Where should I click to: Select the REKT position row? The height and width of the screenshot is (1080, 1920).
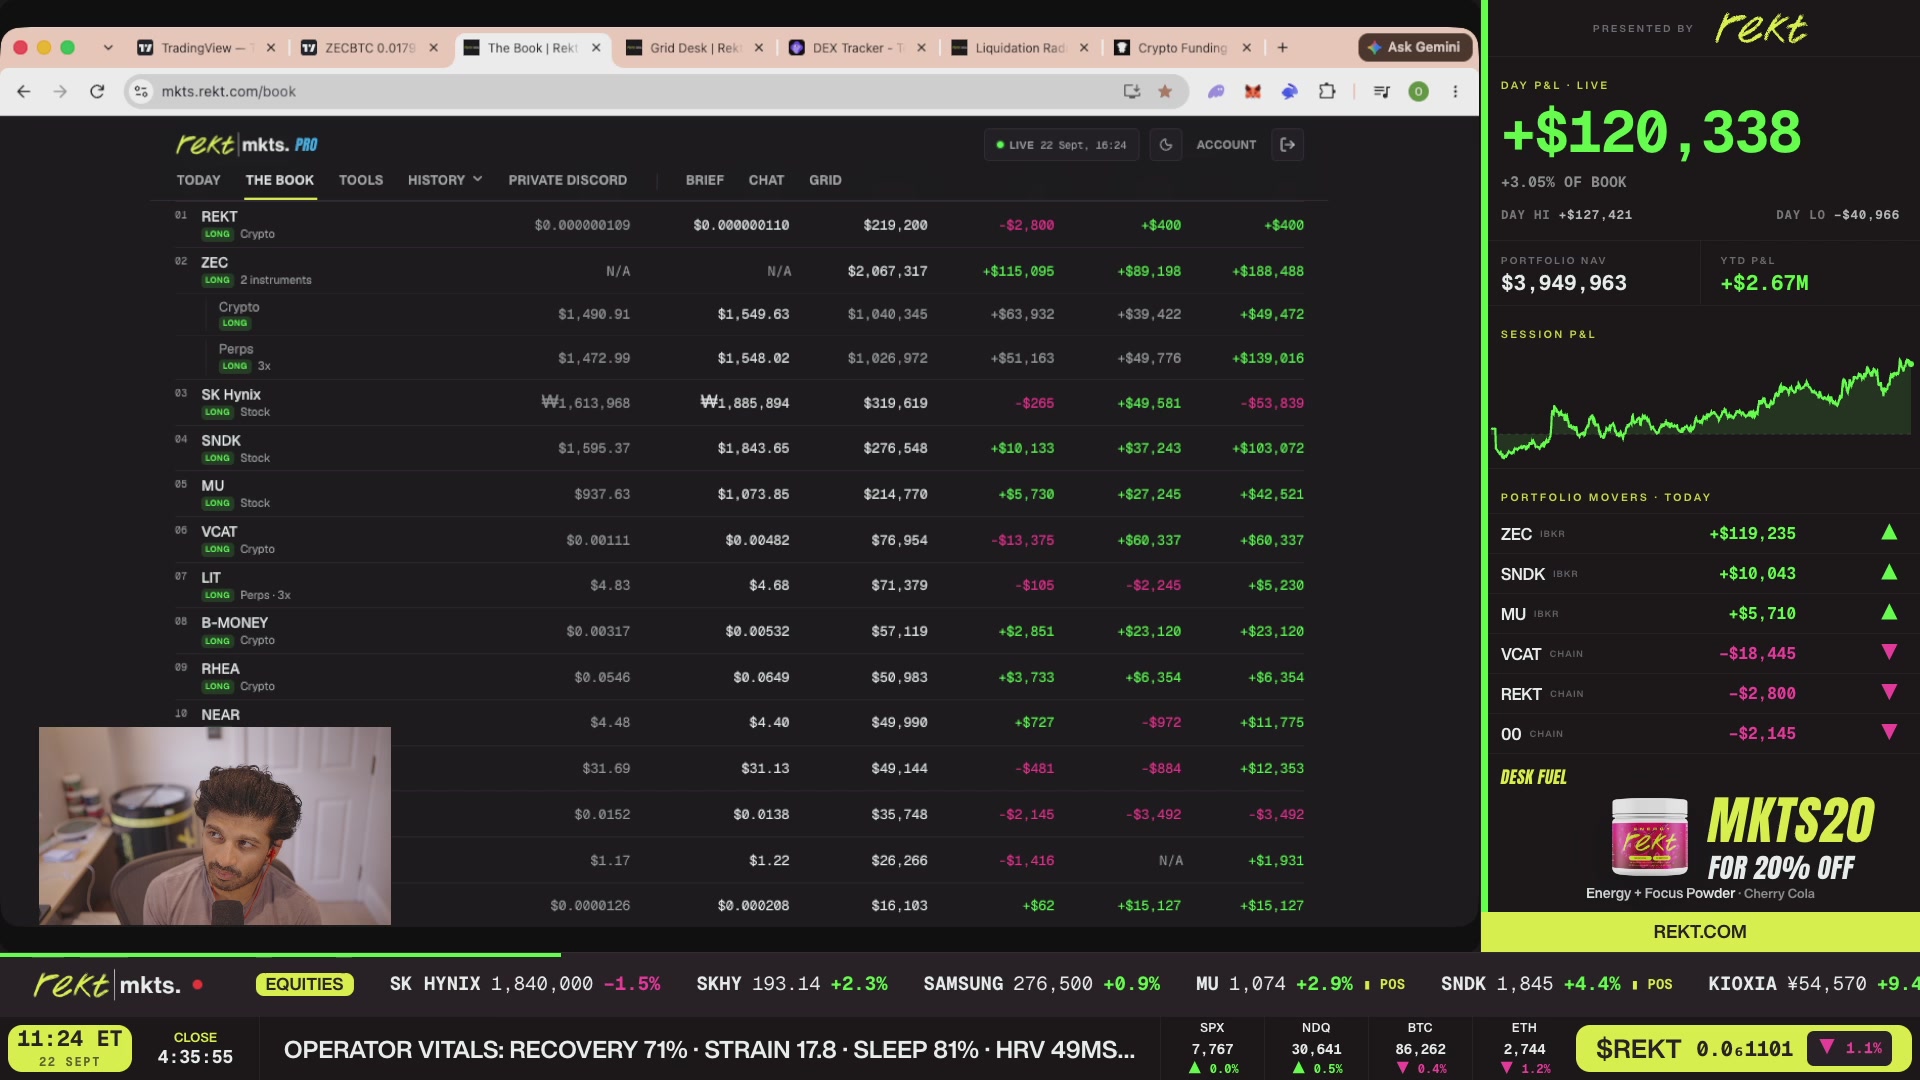[x=740, y=225]
